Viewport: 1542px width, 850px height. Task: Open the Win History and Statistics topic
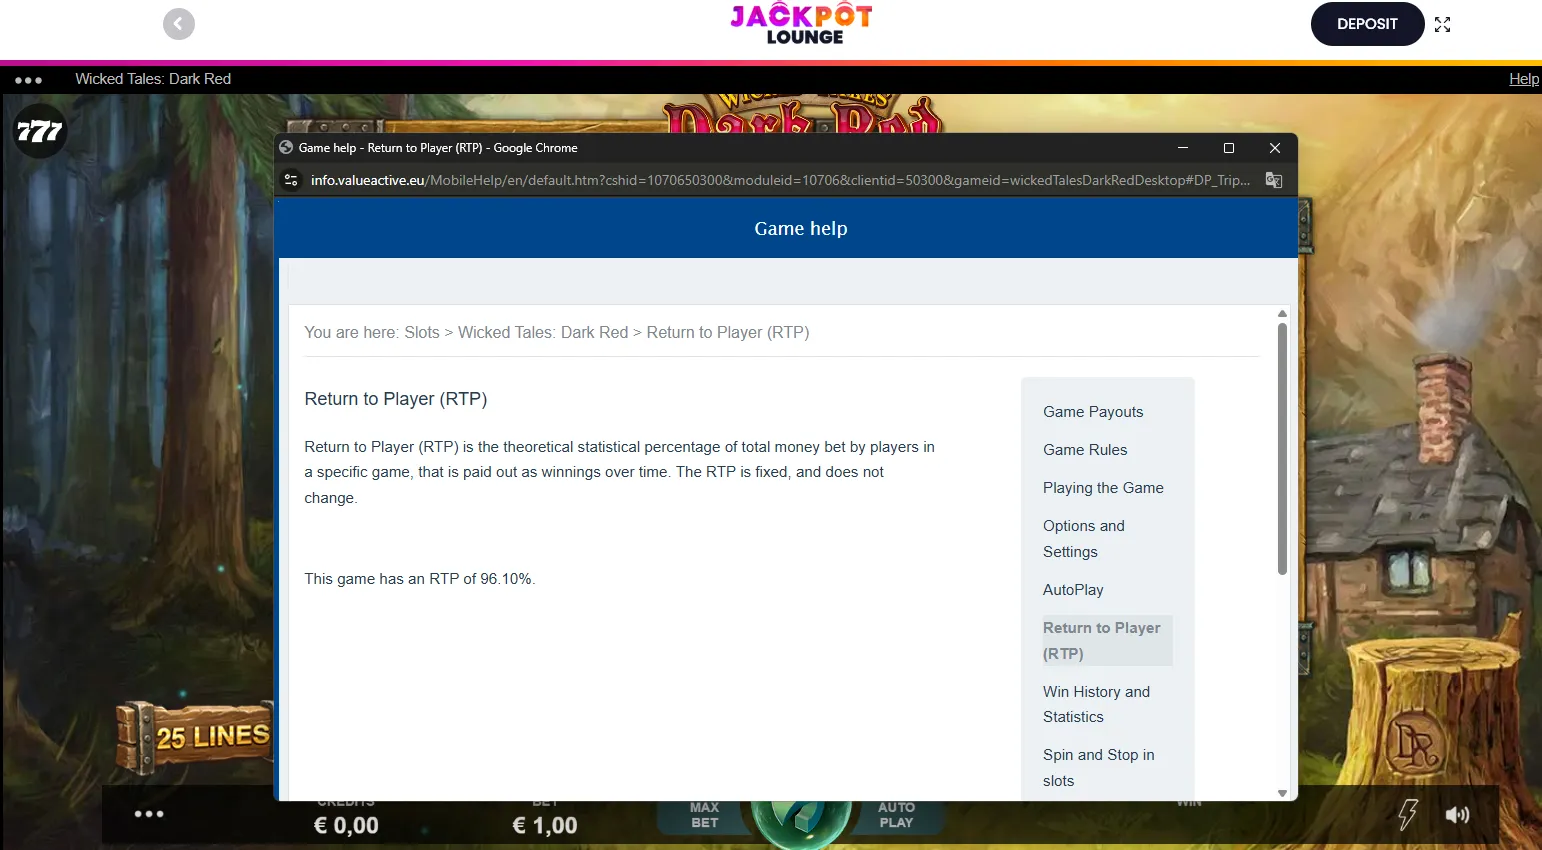(1096, 704)
